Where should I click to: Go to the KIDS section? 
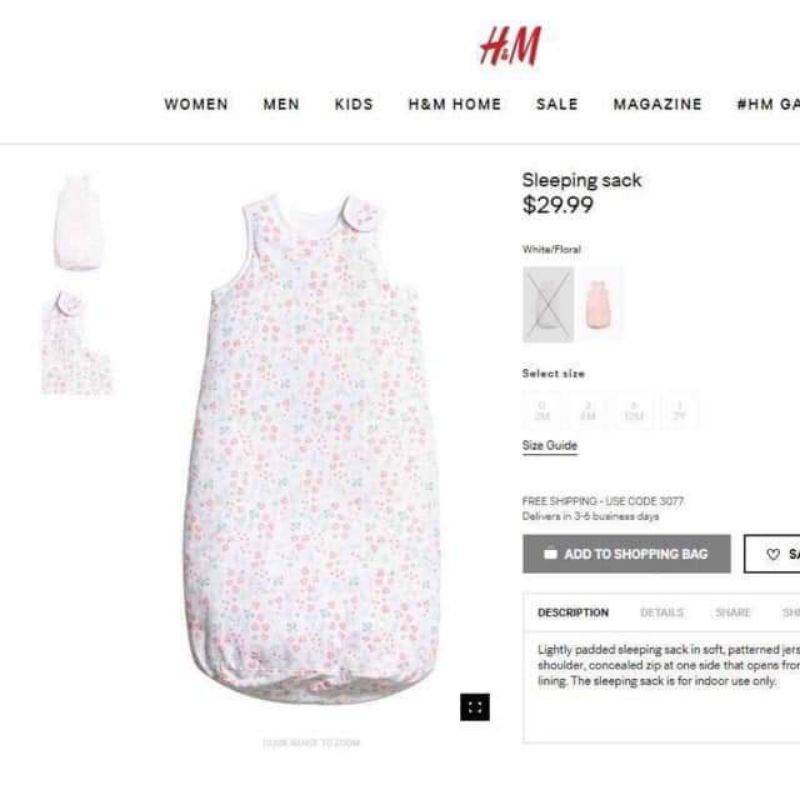[x=354, y=104]
